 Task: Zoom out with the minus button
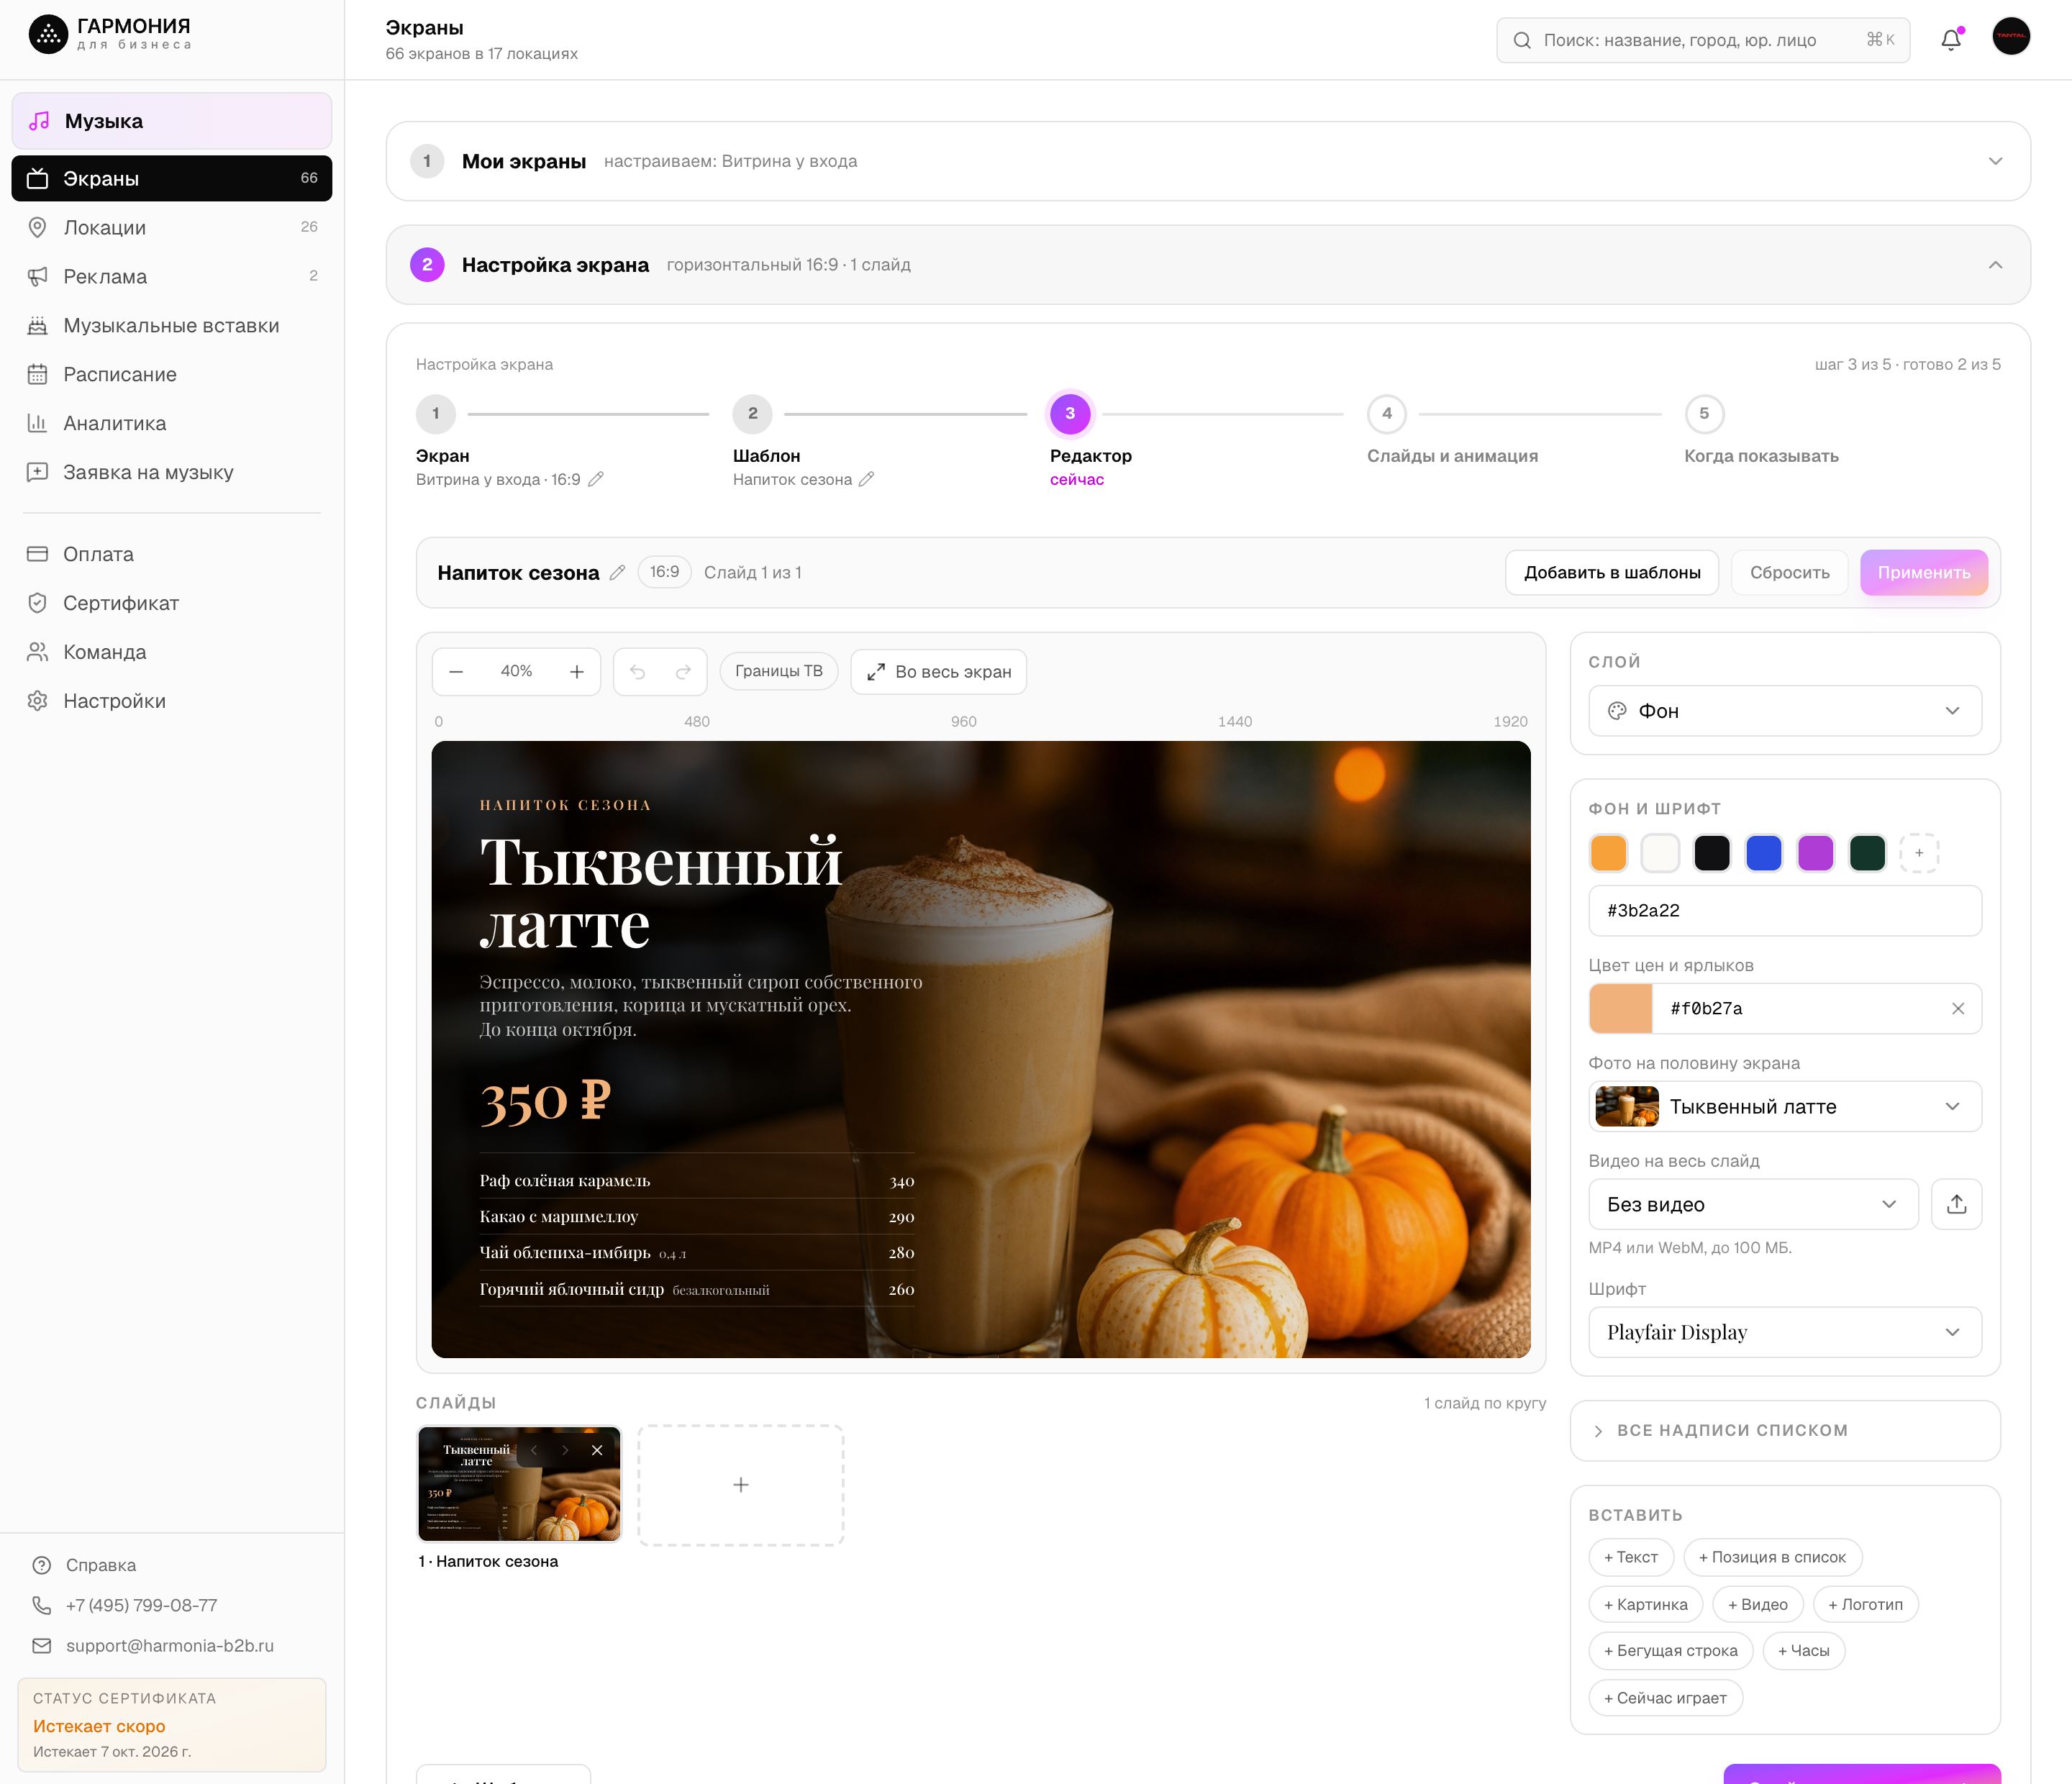point(456,672)
